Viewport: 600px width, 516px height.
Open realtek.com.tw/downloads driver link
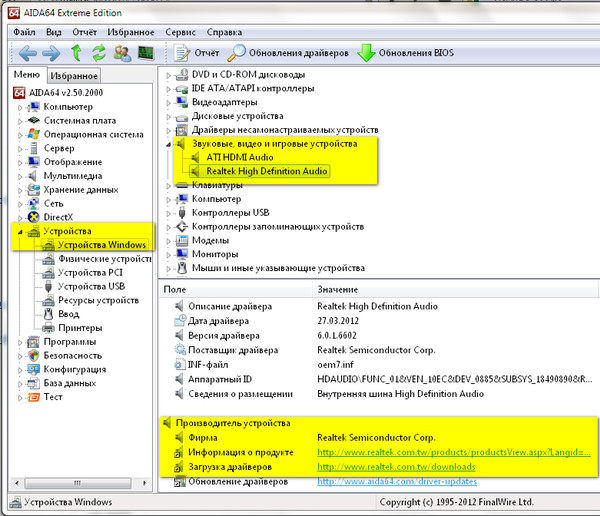(x=396, y=467)
